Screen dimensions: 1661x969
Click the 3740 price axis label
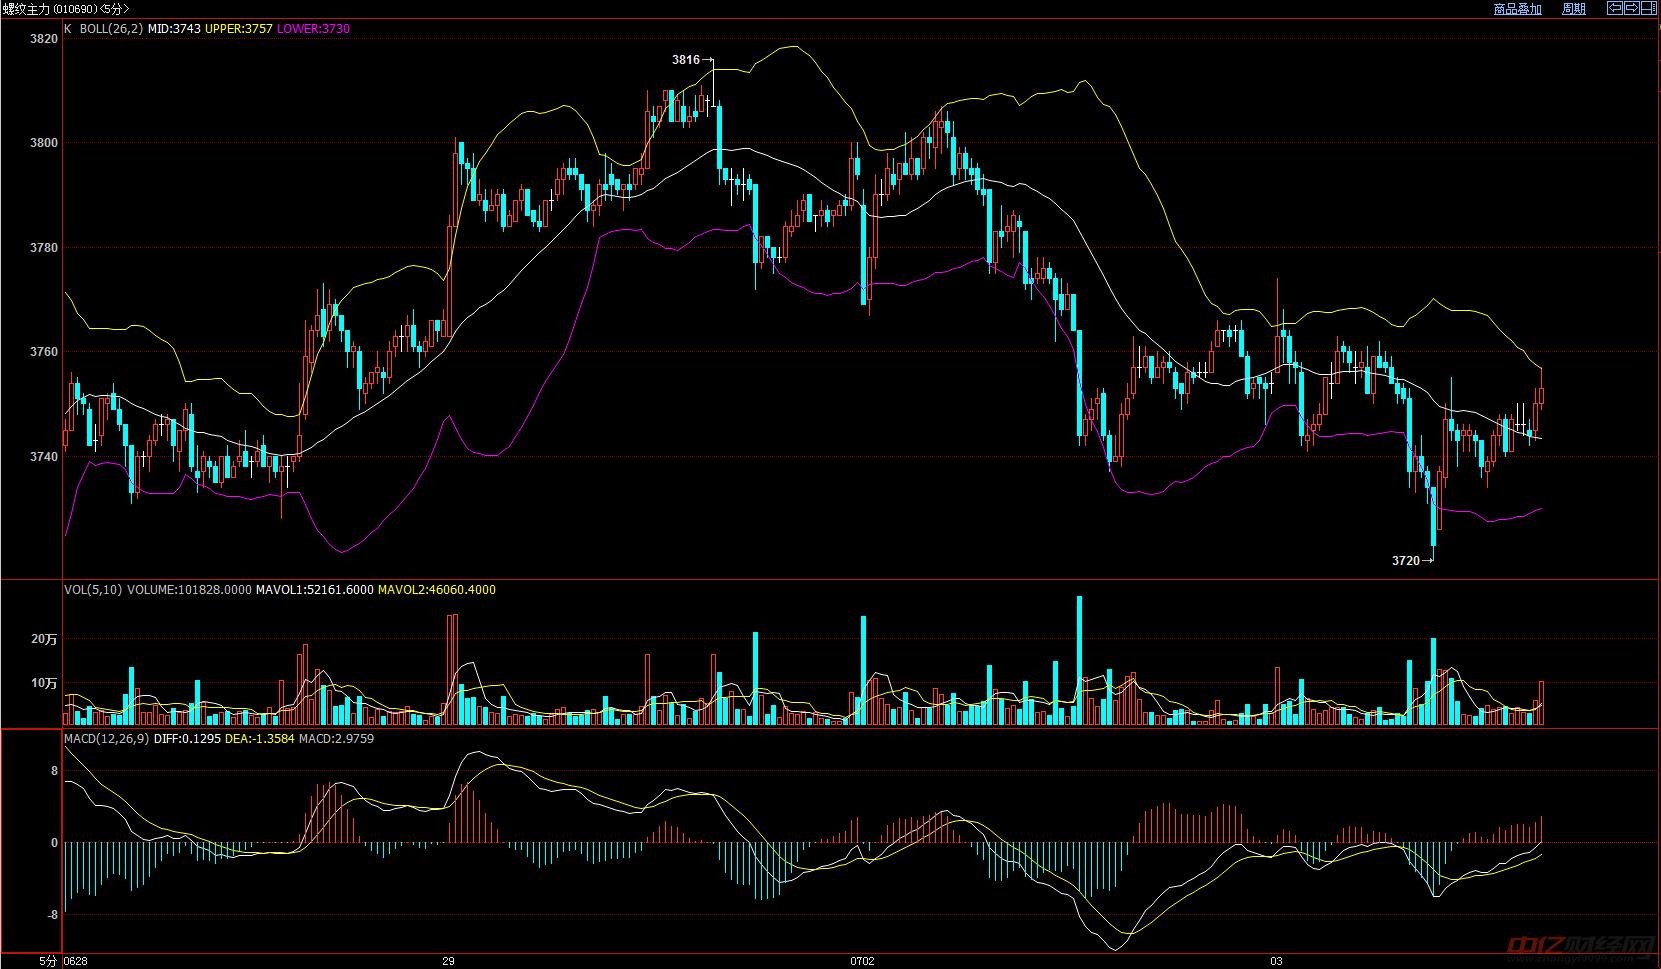44,456
